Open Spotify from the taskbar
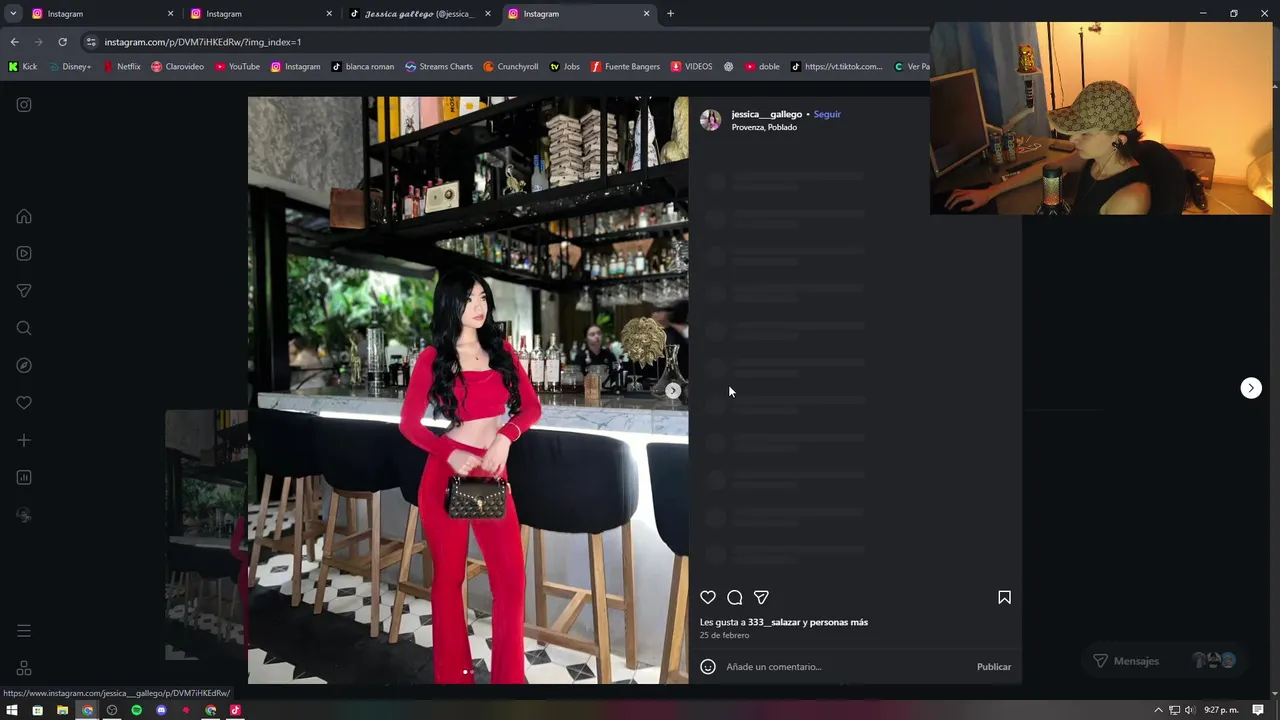The image size is (1280, 720). (x=136, y=710)
